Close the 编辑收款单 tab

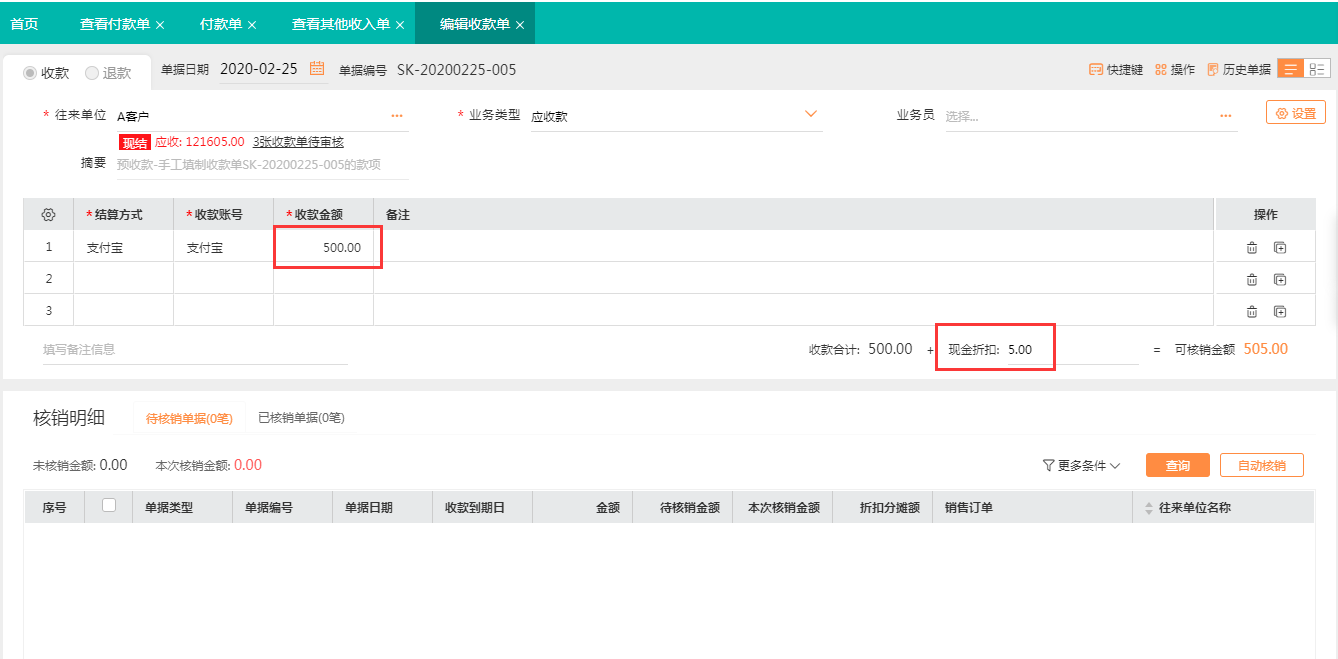pos(520,24)
